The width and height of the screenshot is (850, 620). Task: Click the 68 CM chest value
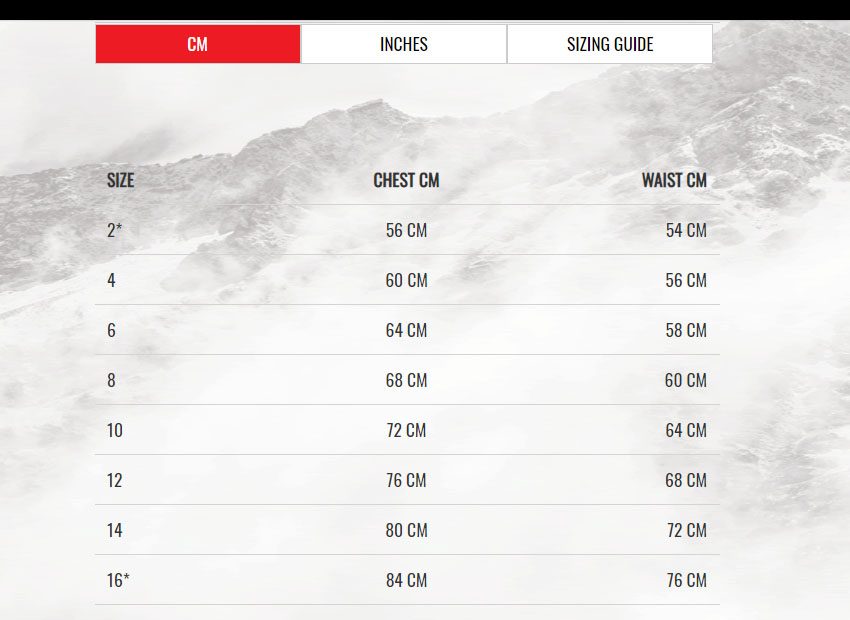[x=407, y=380]
